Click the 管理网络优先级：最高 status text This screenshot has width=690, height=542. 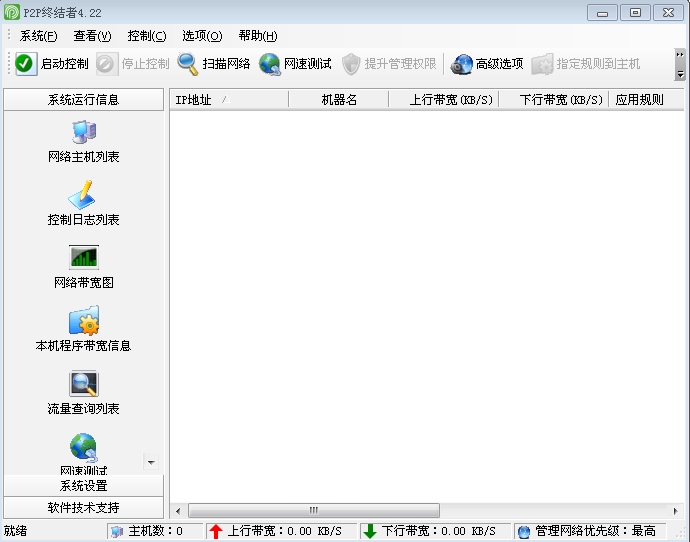tap(595, 531)
